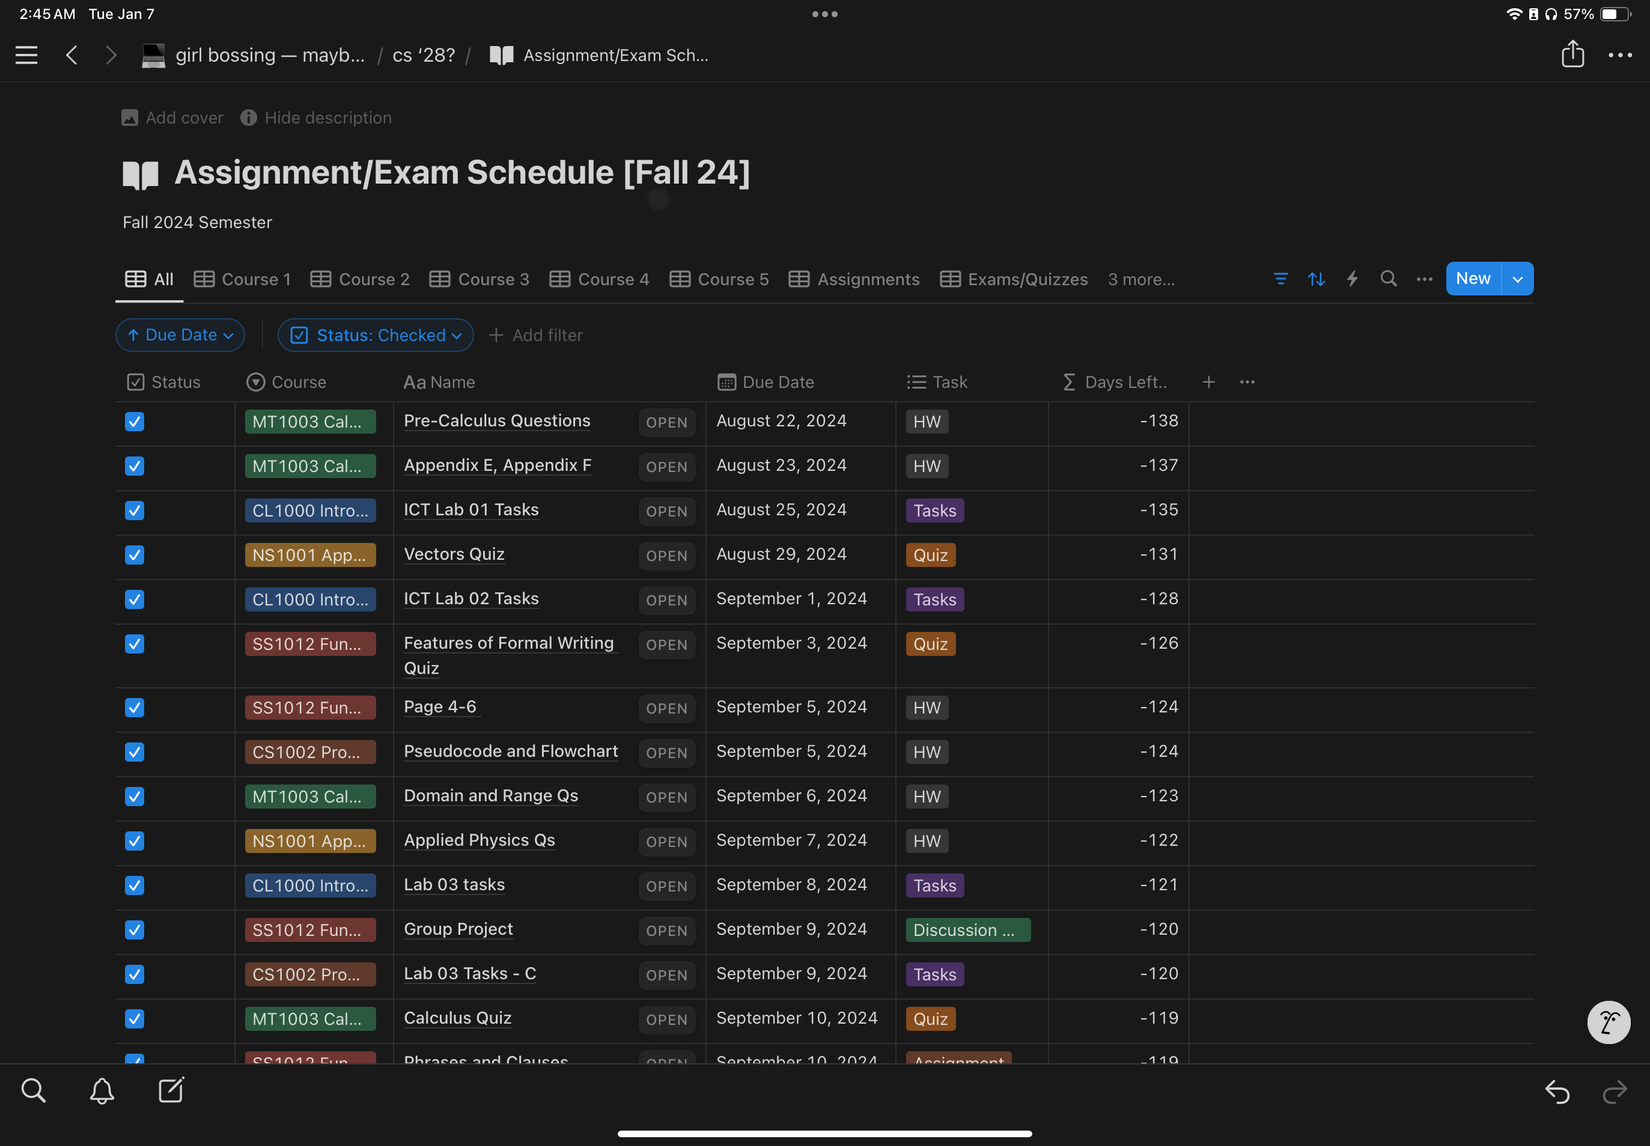This screenshot has width=1650, height=1146.
Task: Open notifications bell icon
Action: click(102, 1091)
